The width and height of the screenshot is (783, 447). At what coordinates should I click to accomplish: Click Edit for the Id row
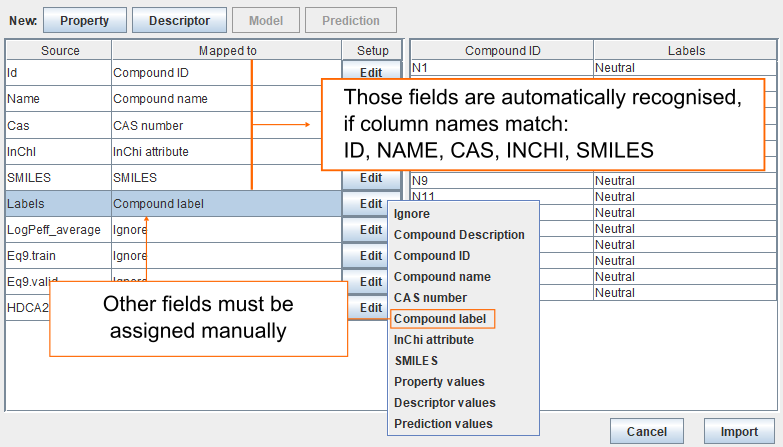click(371, 73)
